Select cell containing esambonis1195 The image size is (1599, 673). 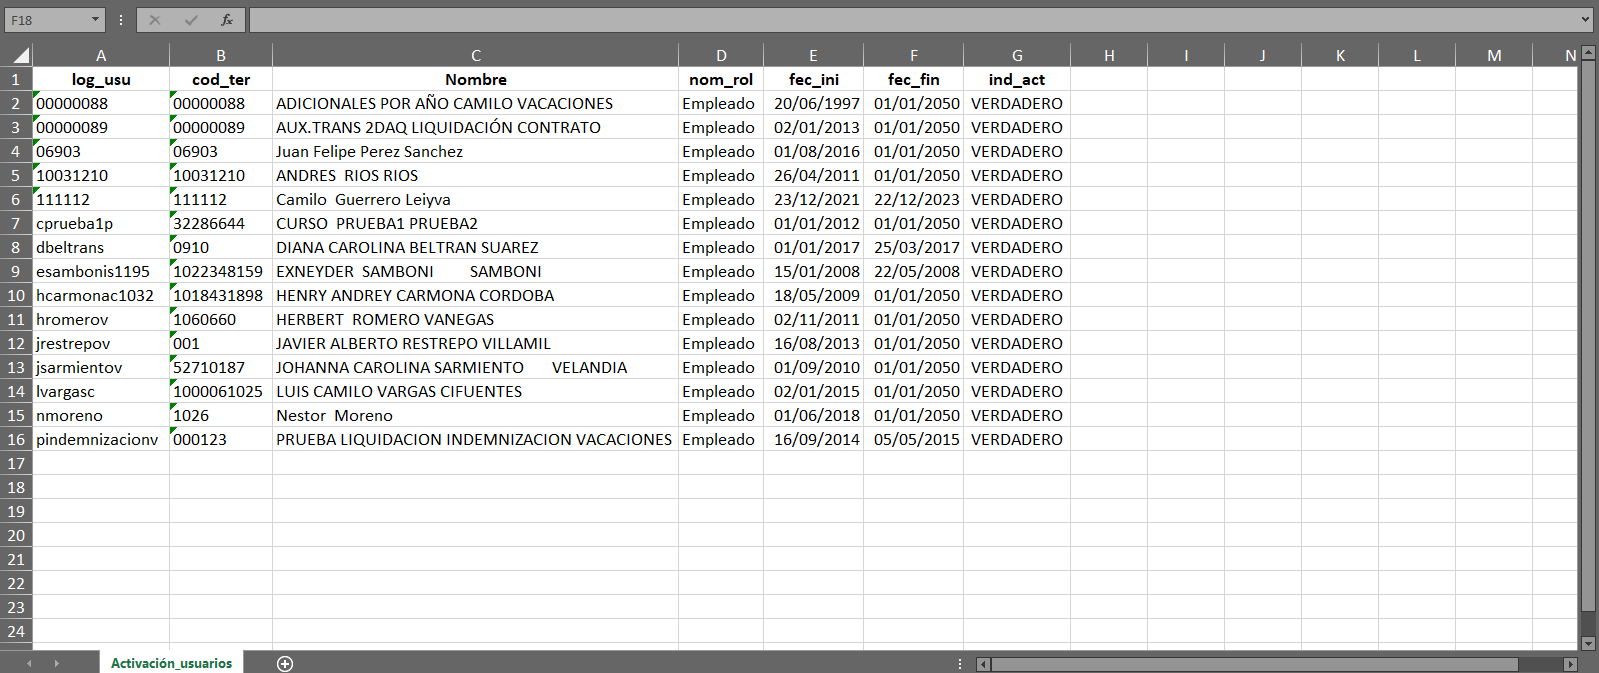(101, 271)
